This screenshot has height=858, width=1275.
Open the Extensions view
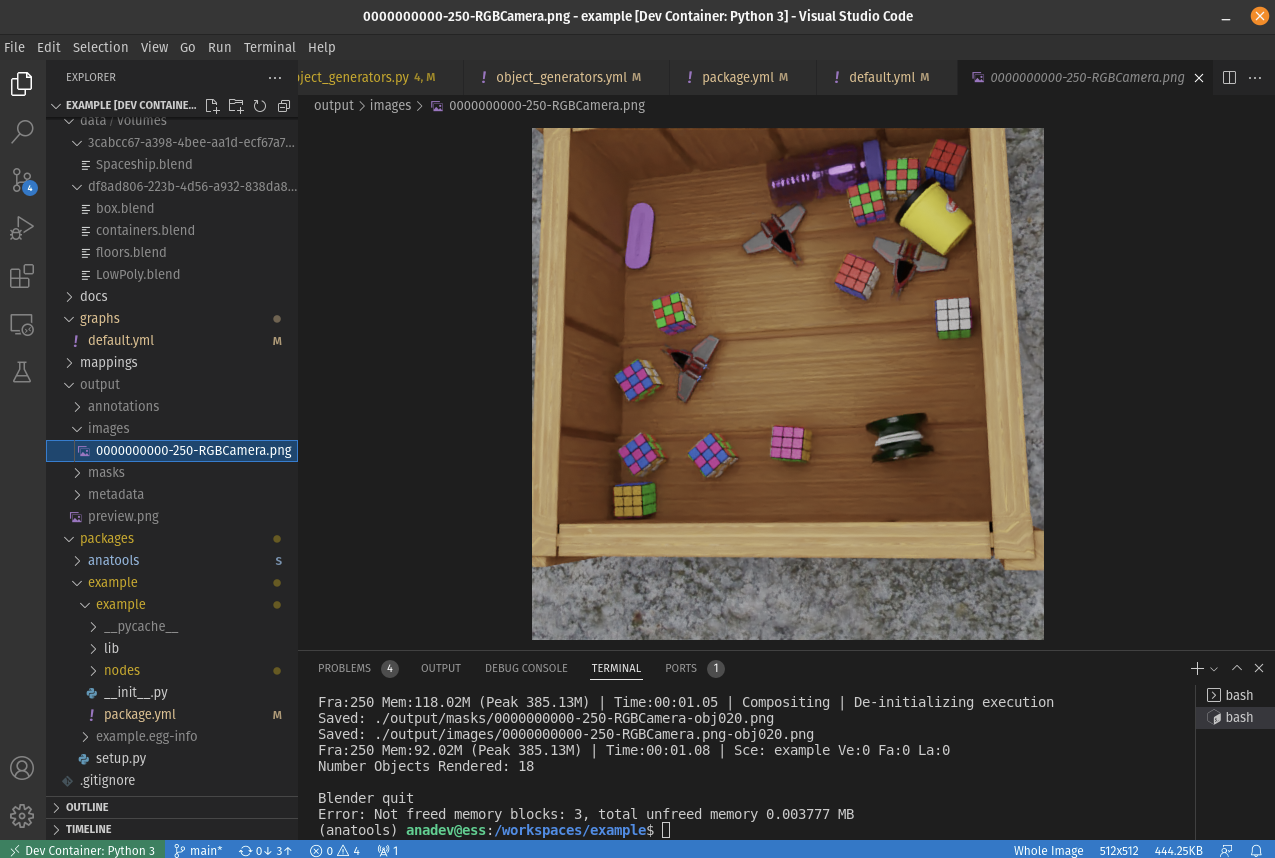22,277
